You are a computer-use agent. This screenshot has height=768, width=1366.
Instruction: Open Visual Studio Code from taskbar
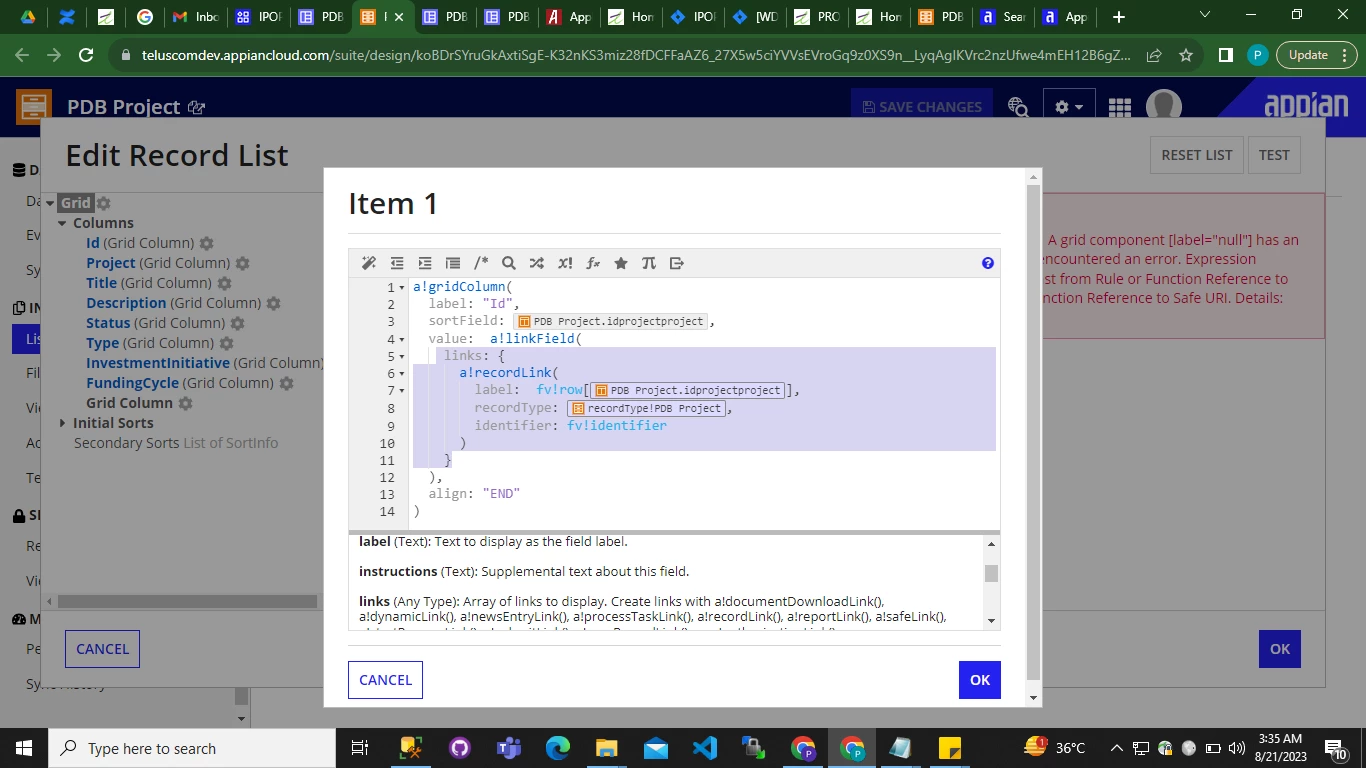705,748
